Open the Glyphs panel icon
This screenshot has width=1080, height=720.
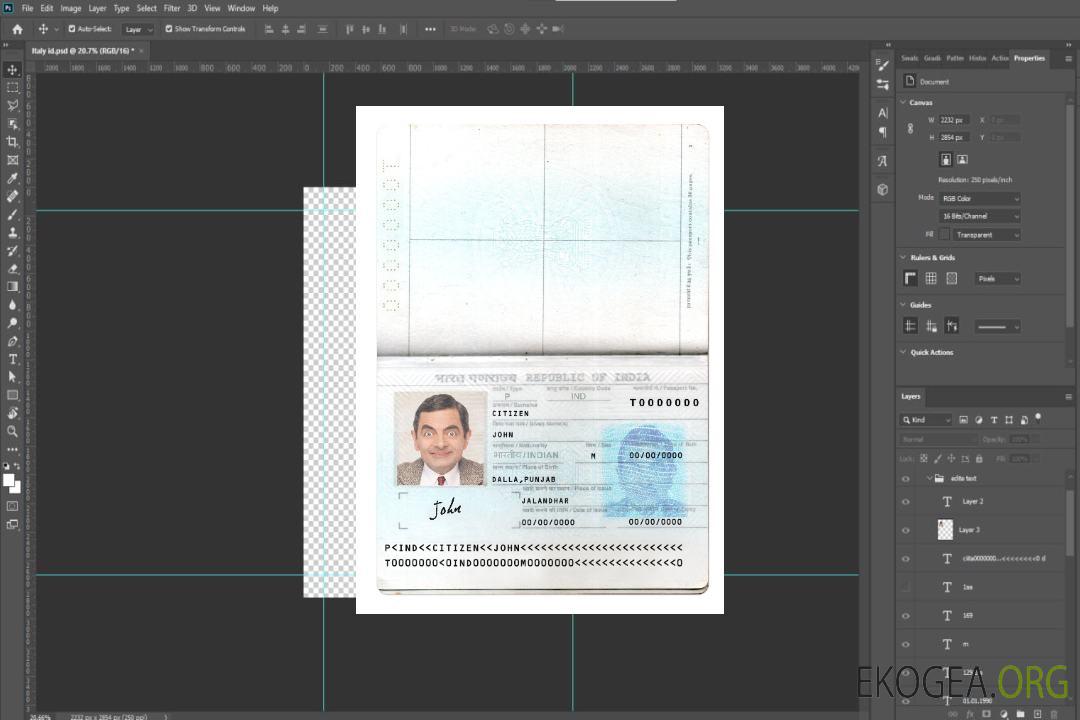coord(883,161)
